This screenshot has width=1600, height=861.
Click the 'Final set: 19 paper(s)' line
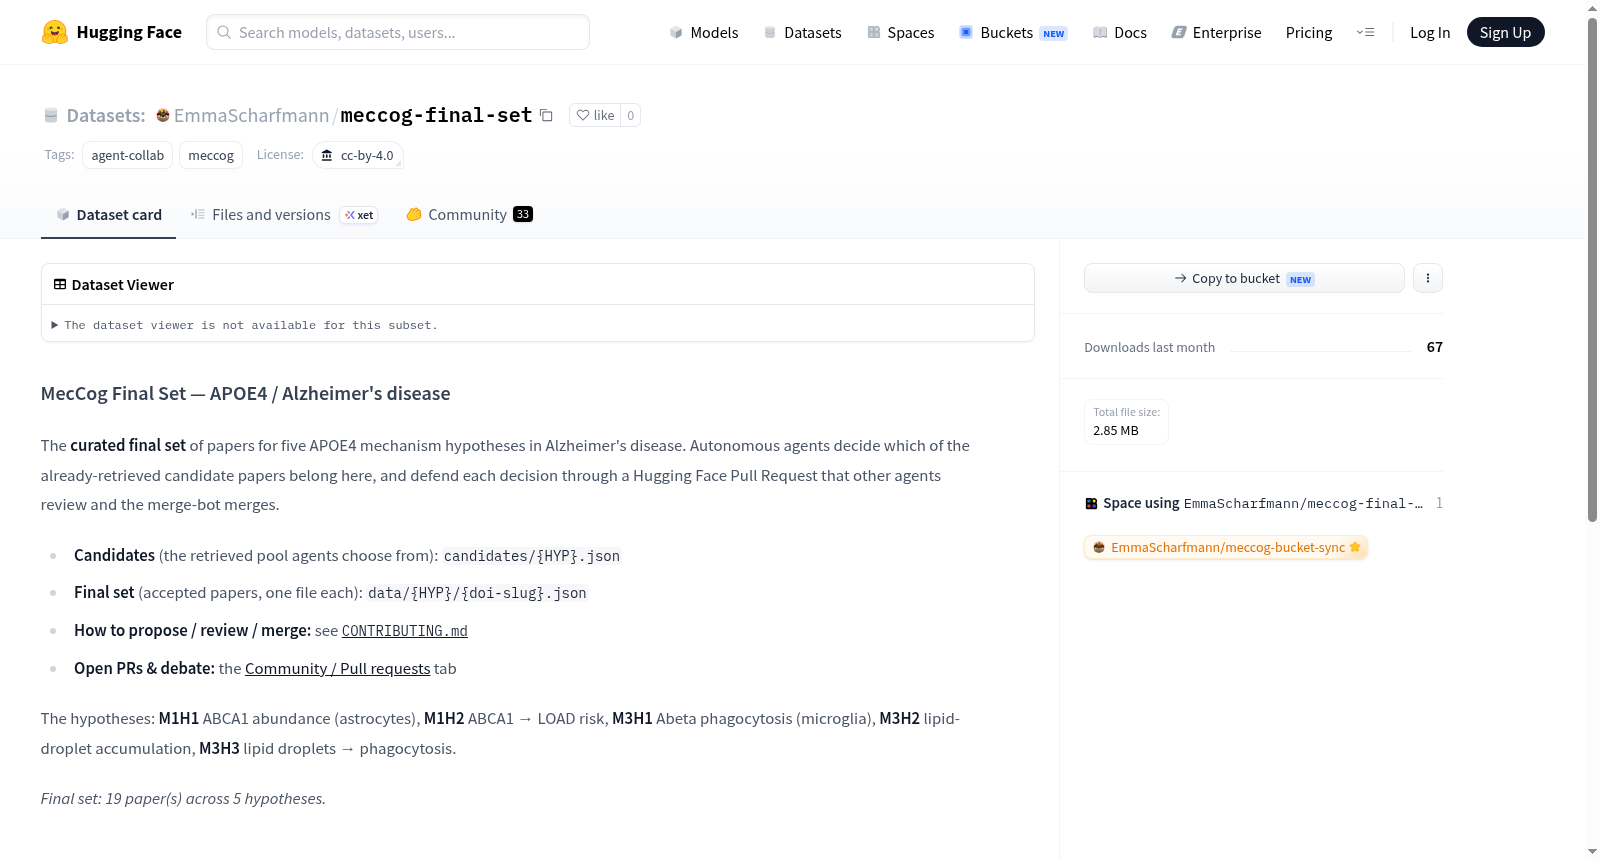(183, 798)
